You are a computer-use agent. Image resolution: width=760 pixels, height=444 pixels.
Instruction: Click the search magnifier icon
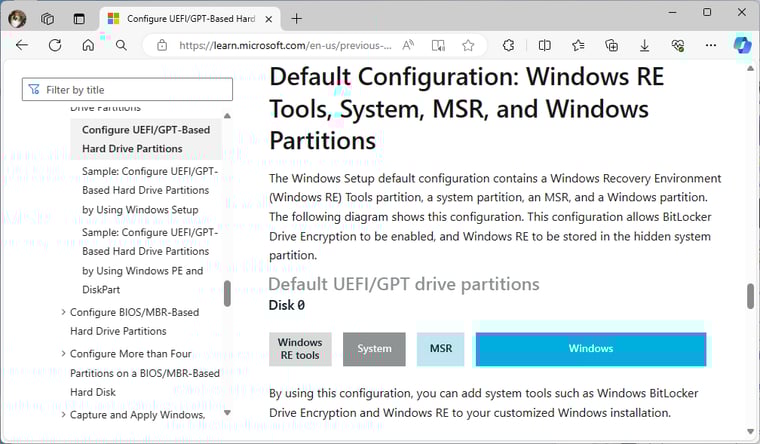(121, 45)
